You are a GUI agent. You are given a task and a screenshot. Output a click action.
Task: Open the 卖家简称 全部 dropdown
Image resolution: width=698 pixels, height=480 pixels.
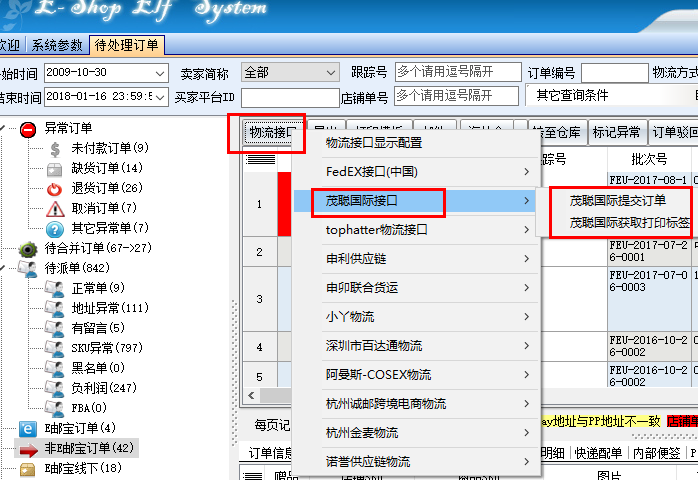point(330,73)
